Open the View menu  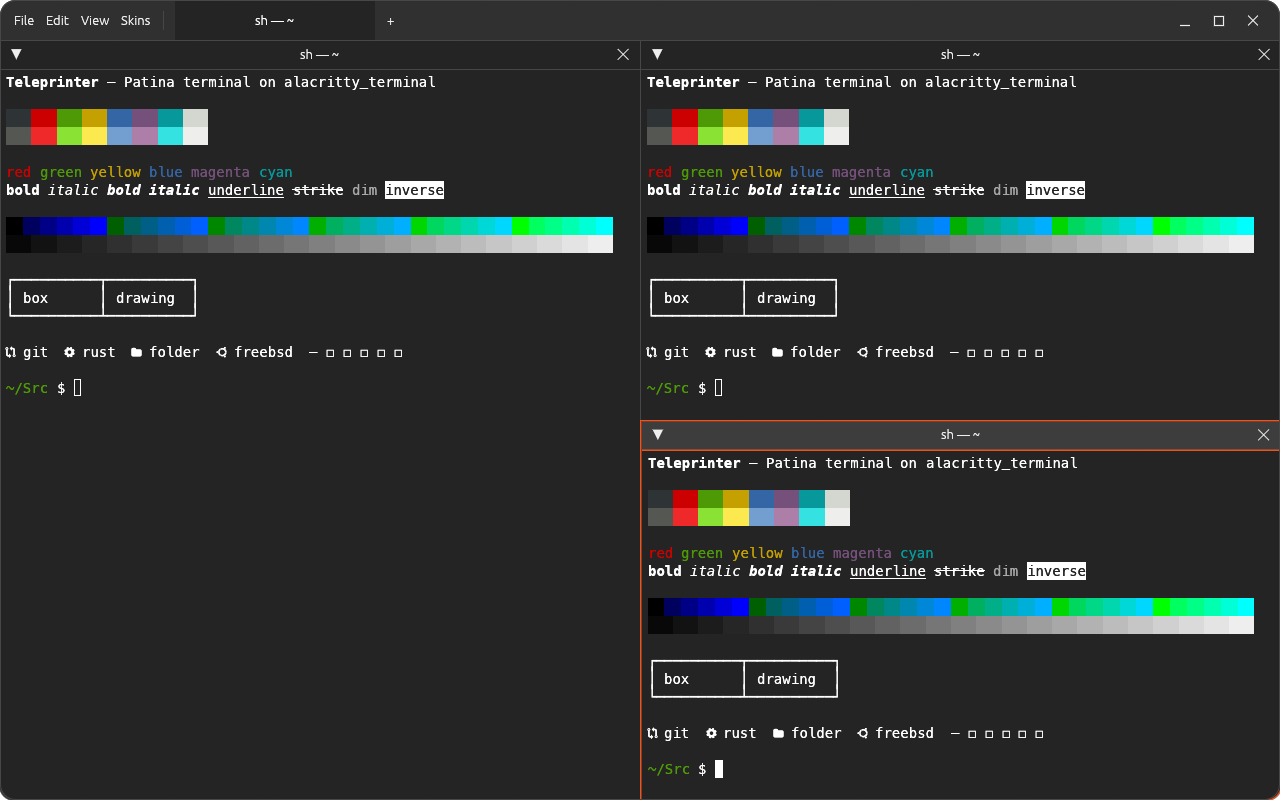coord(95,21)
